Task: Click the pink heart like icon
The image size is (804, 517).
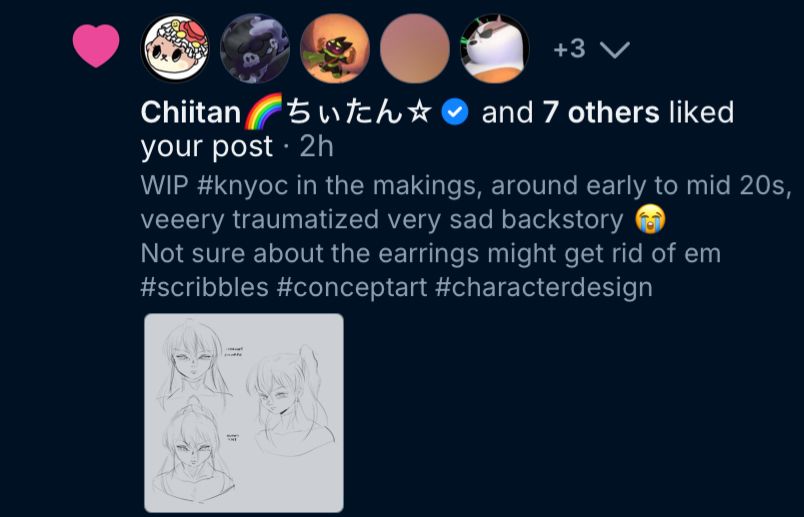Action: coord(96,46)
